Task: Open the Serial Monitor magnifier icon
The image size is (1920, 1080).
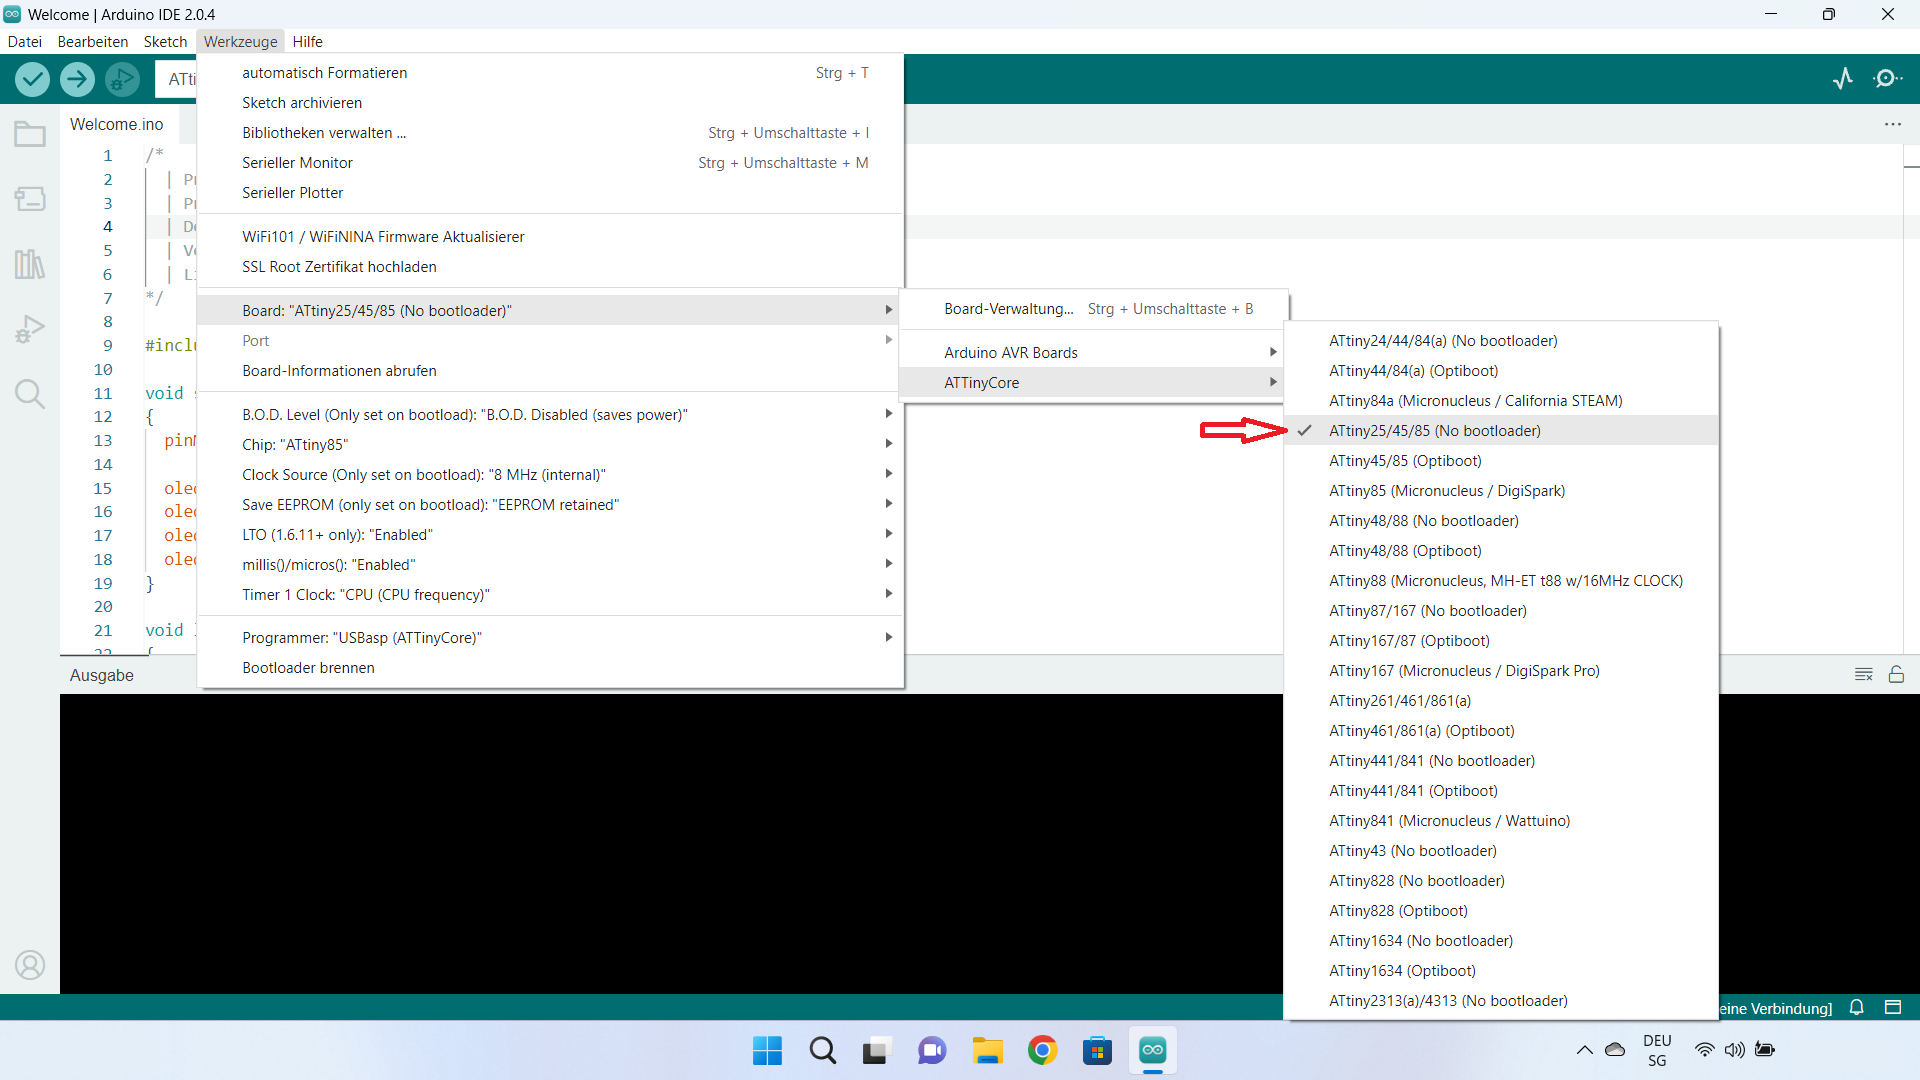Action: click(1887, 78)
